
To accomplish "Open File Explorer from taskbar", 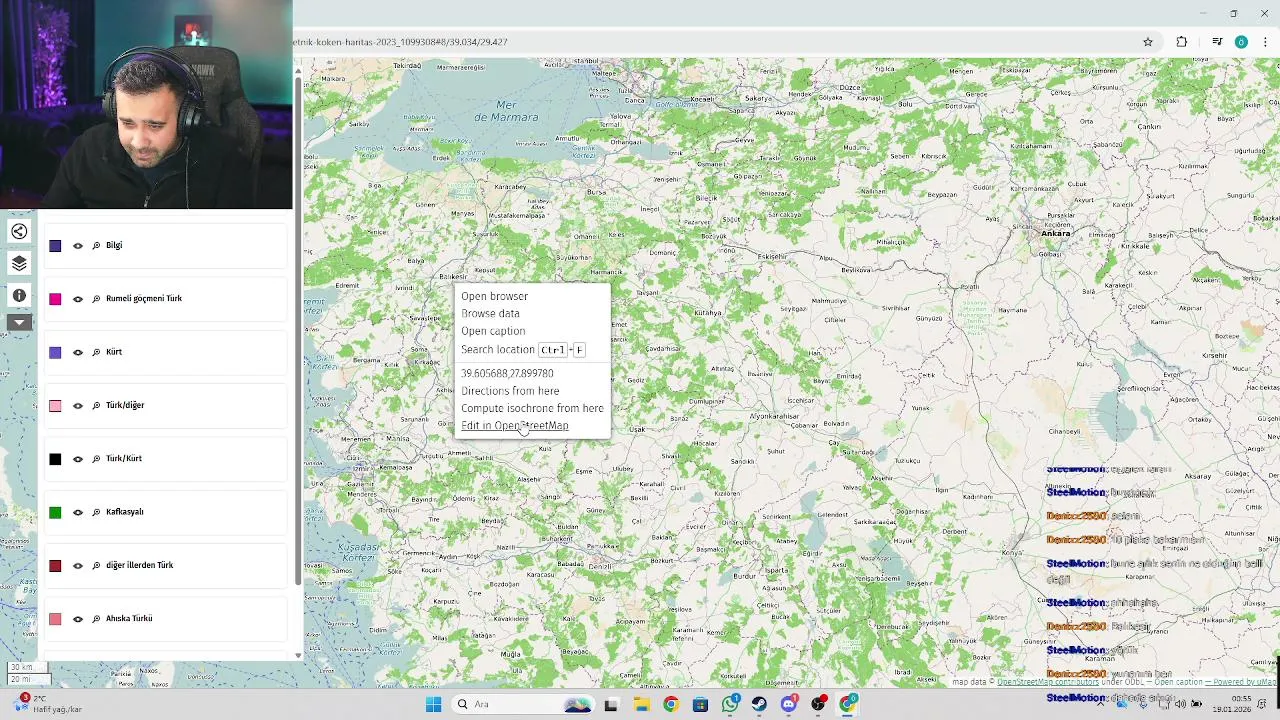I will [641, 704].
